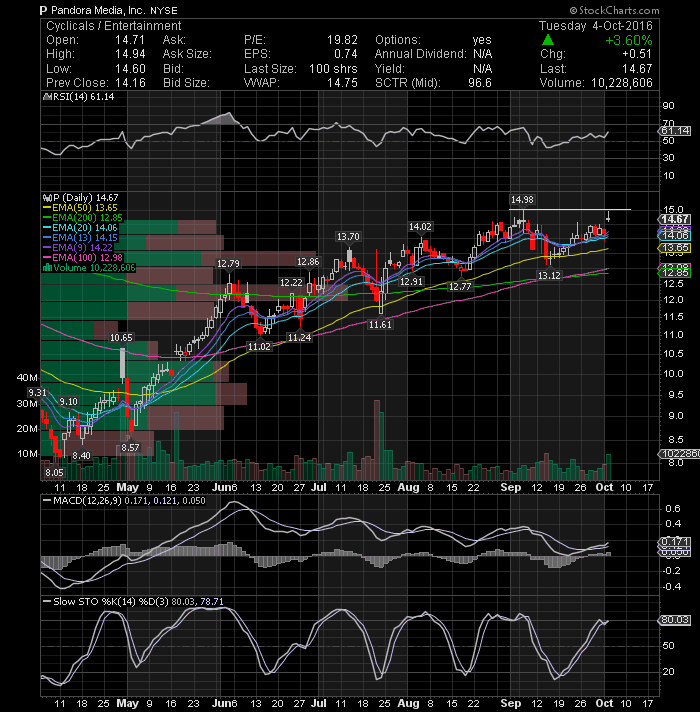This screenshot has height=712, width=700.
Task: Click the NYSE exchange label
Action: click(x=164, y=10)
